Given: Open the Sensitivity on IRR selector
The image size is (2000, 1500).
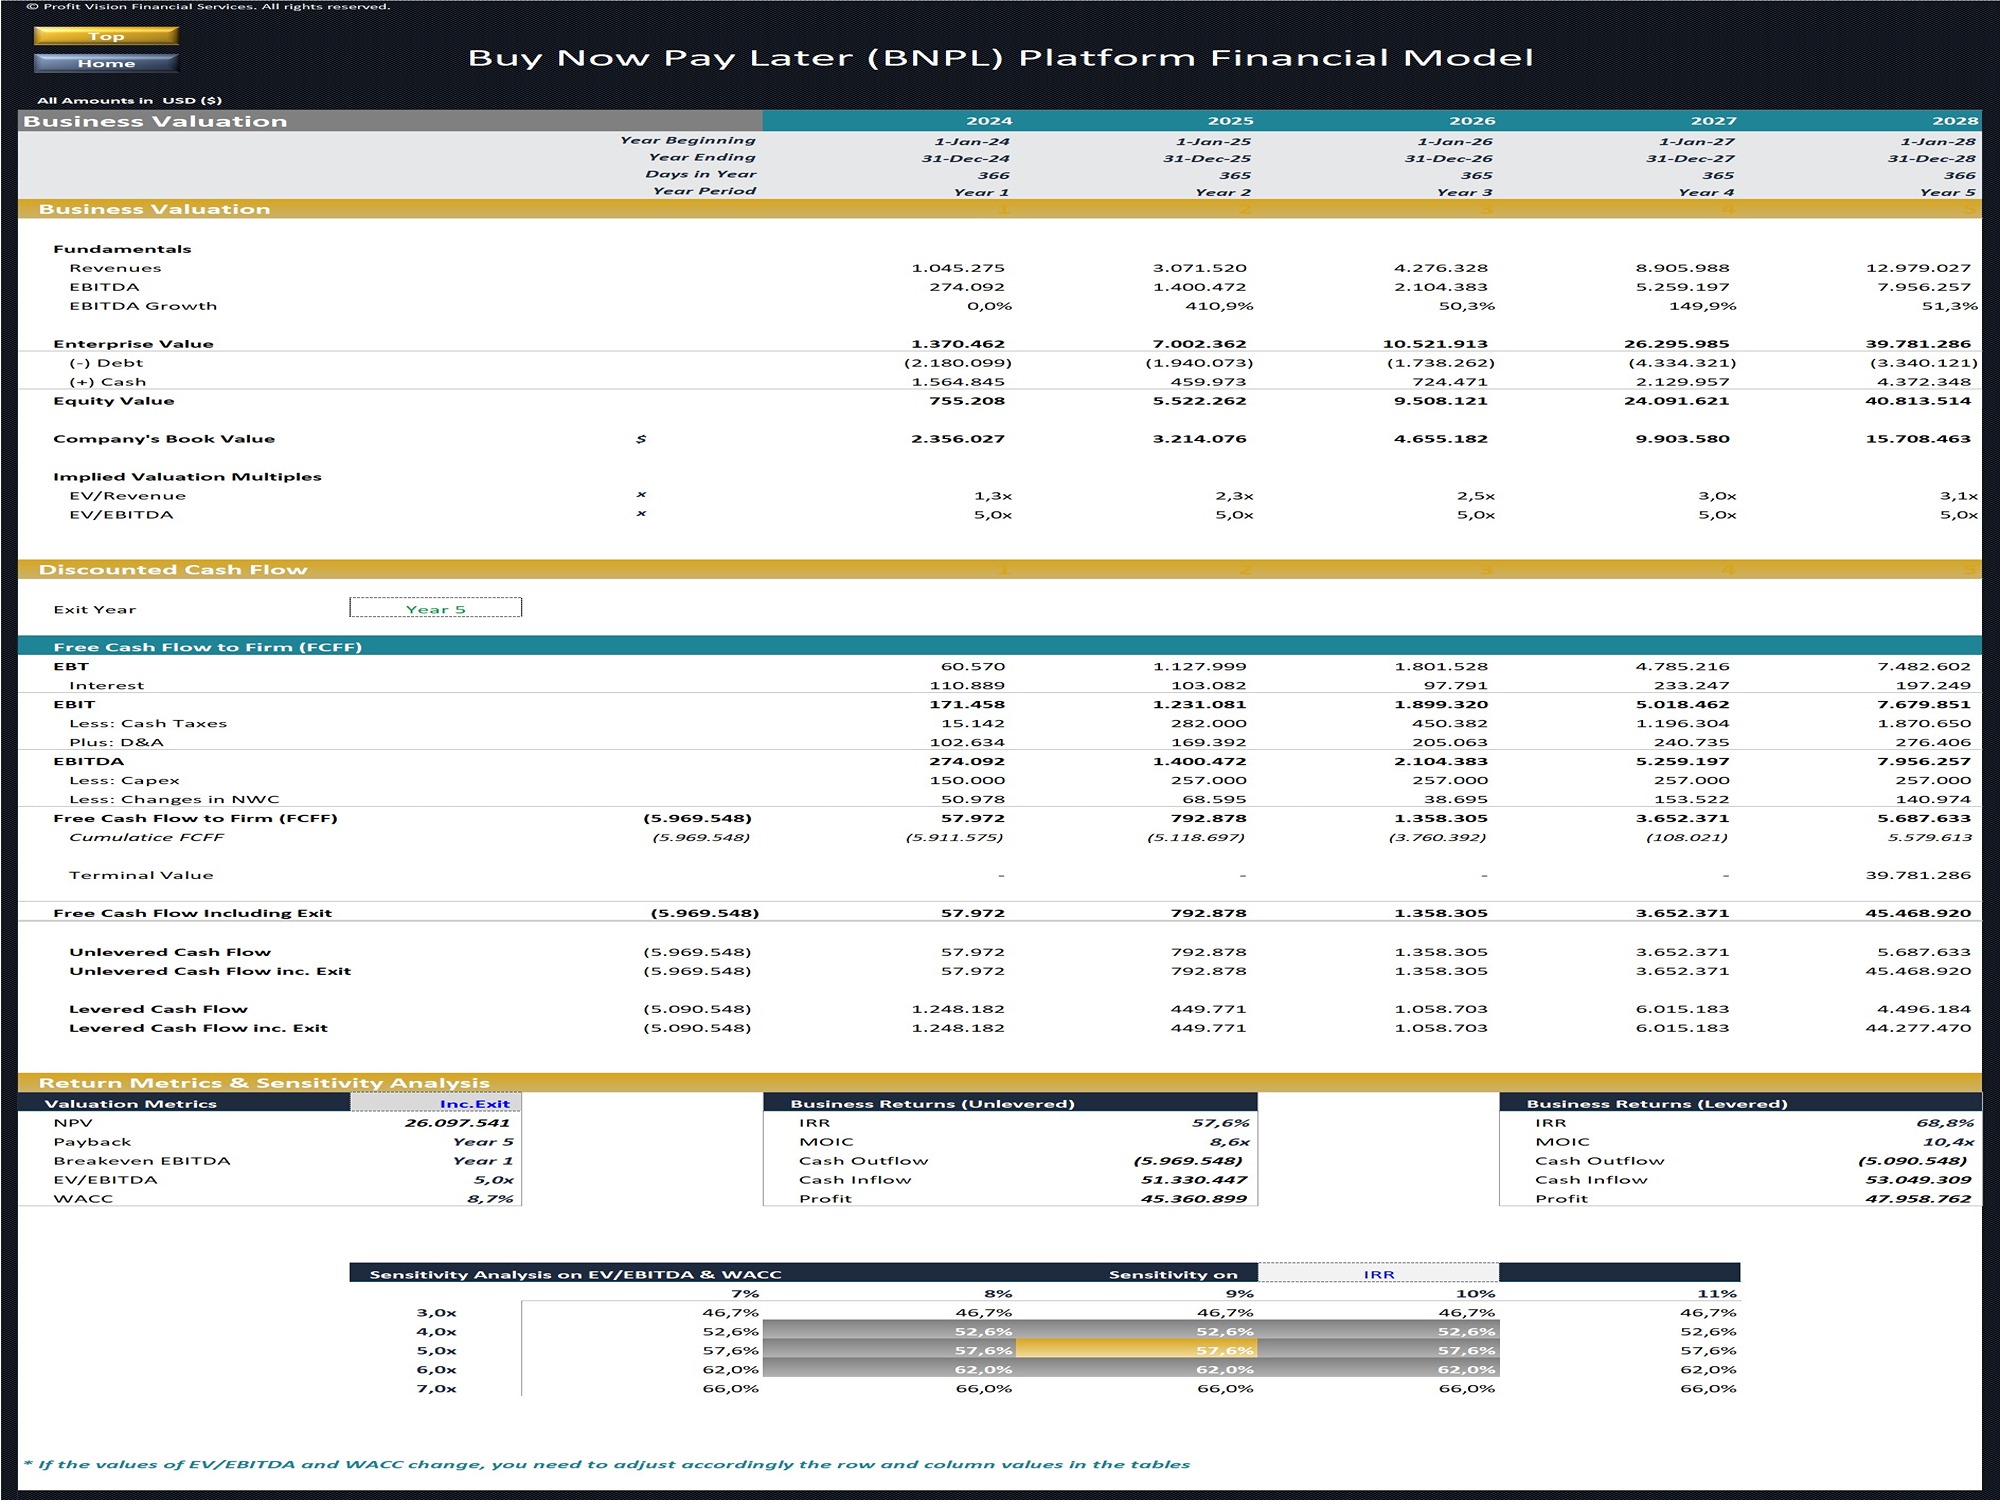Looking at the screenshot, I should 1378,1273.
